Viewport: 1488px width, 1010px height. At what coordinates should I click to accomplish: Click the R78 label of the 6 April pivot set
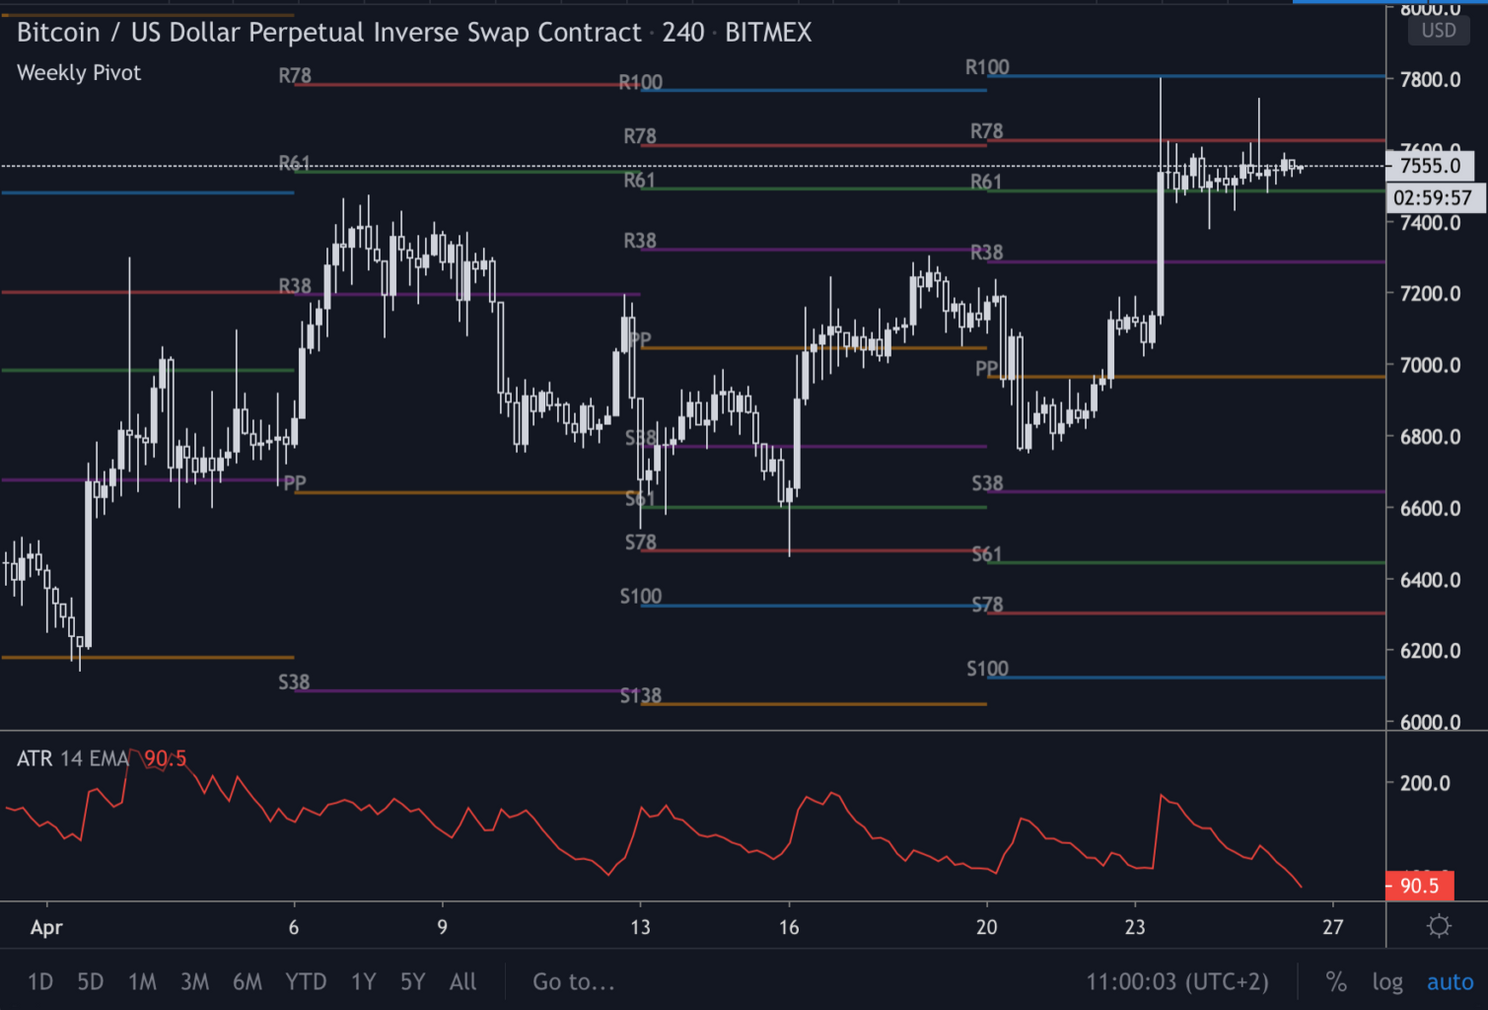click(x=295, y=75)
